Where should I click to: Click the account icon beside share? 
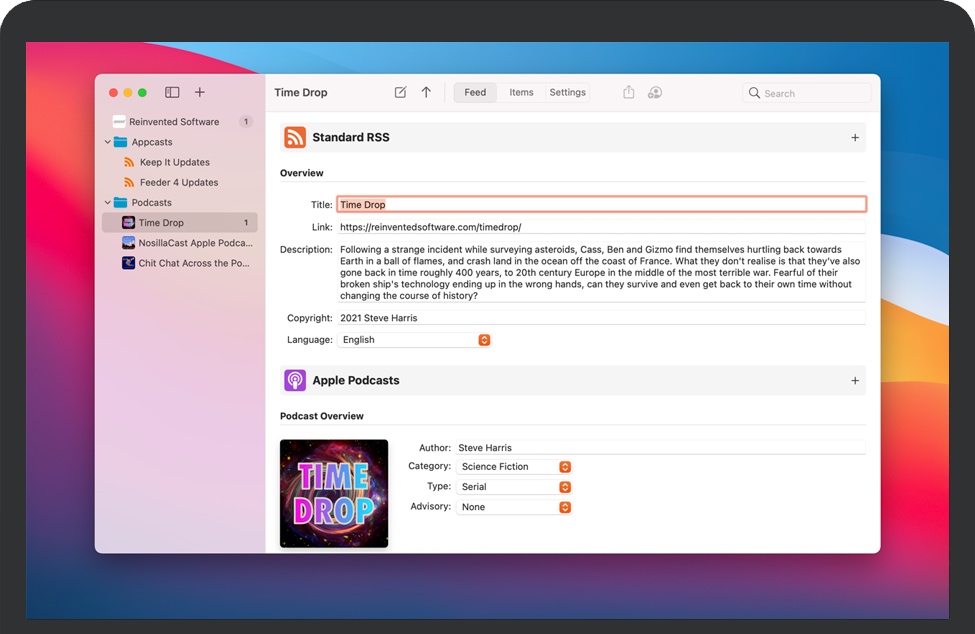click(x=655, y=92)
